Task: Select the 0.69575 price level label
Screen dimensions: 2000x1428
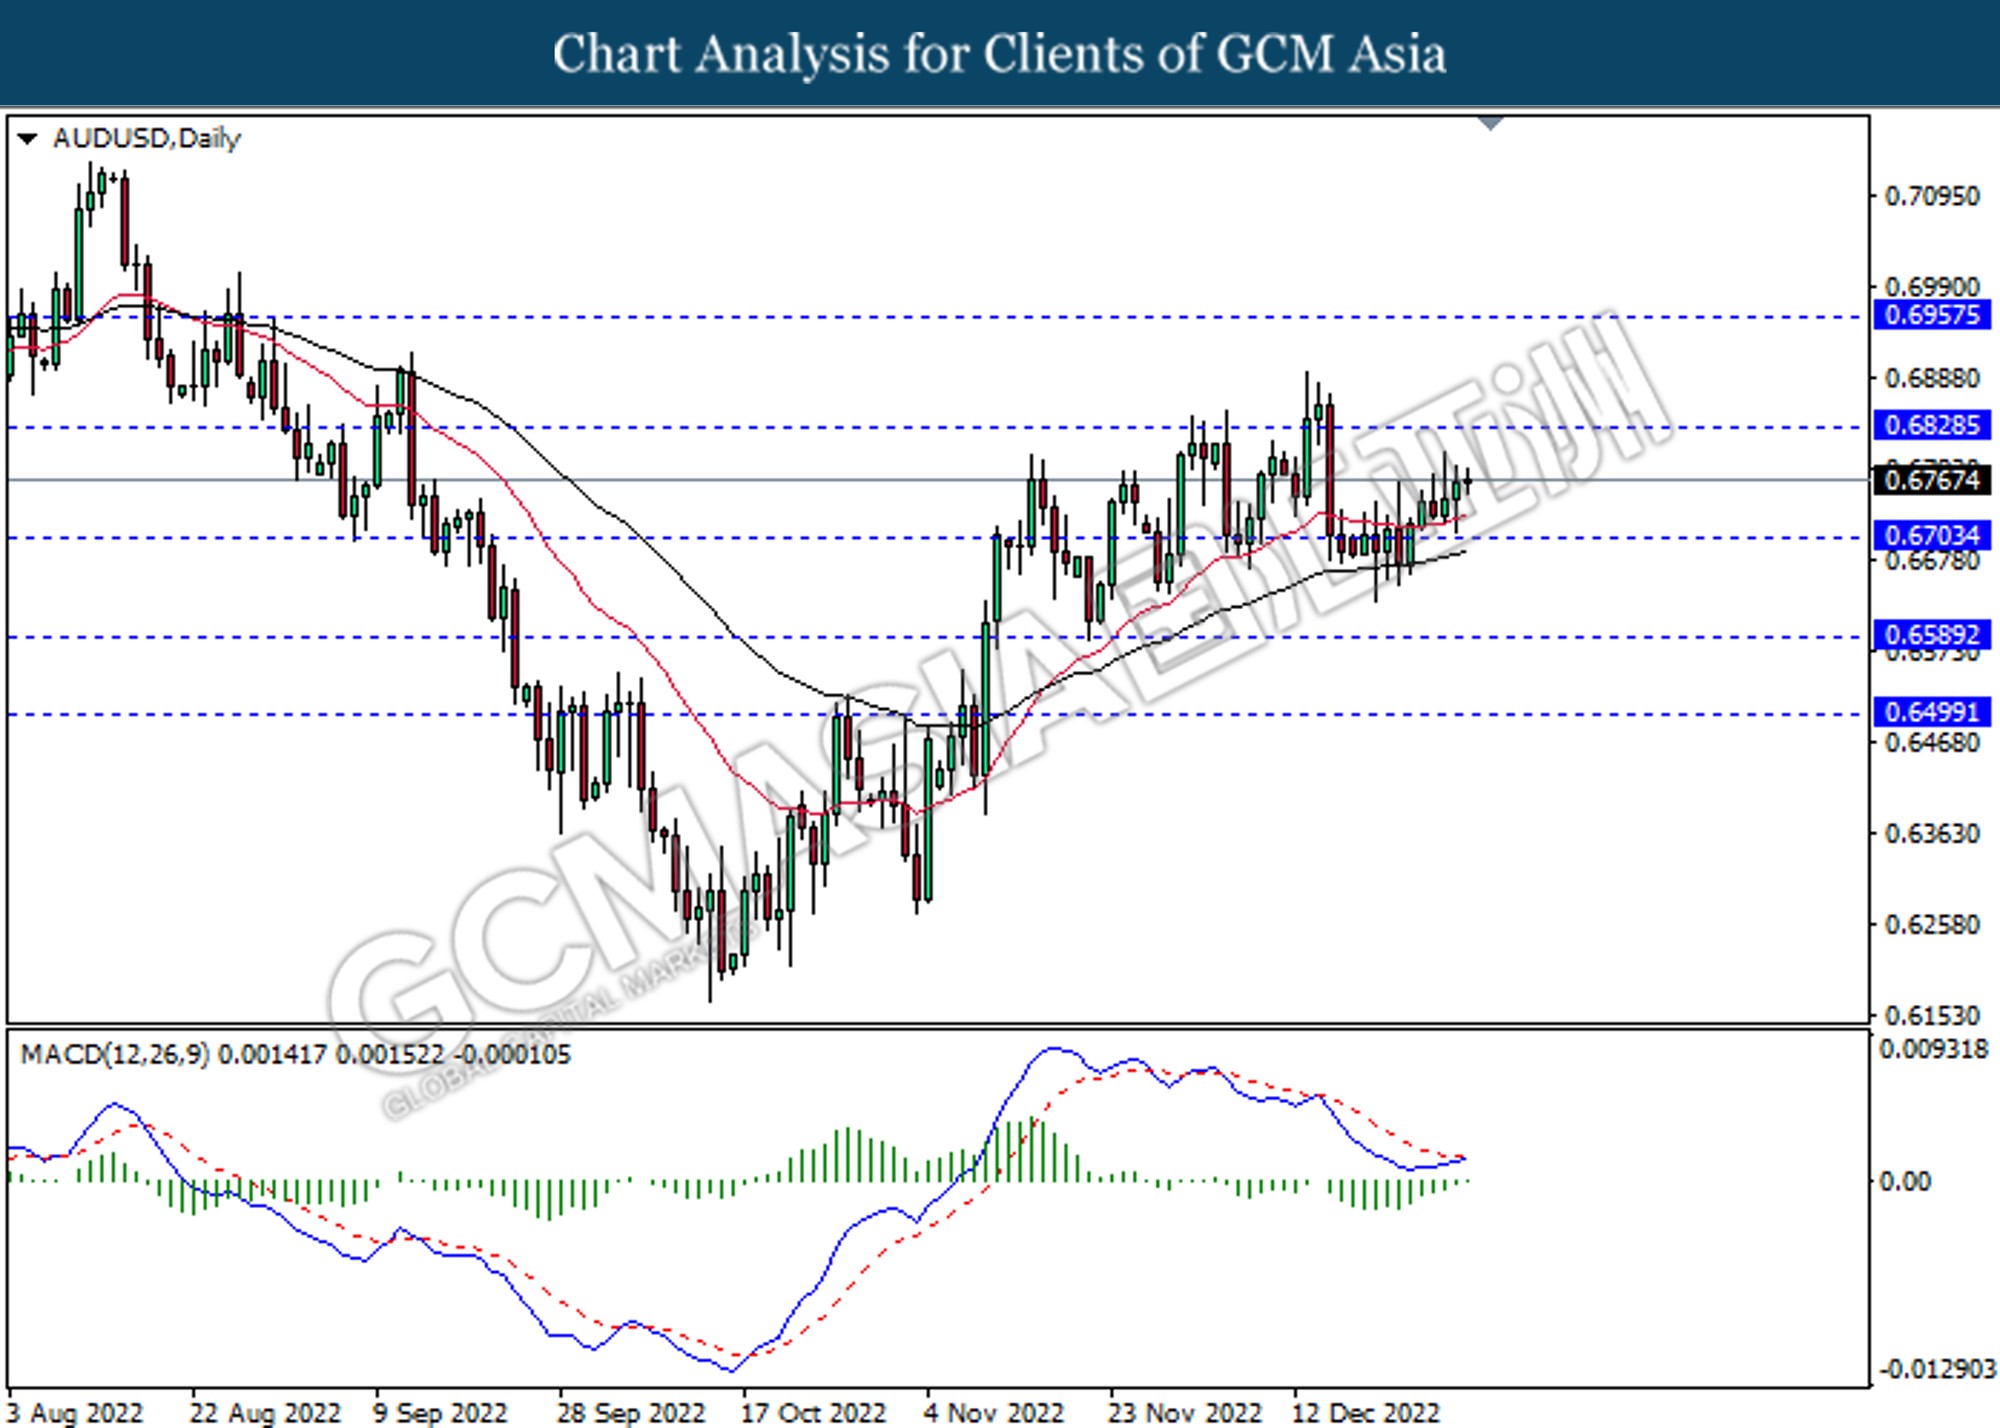Action: [1932, 315]
